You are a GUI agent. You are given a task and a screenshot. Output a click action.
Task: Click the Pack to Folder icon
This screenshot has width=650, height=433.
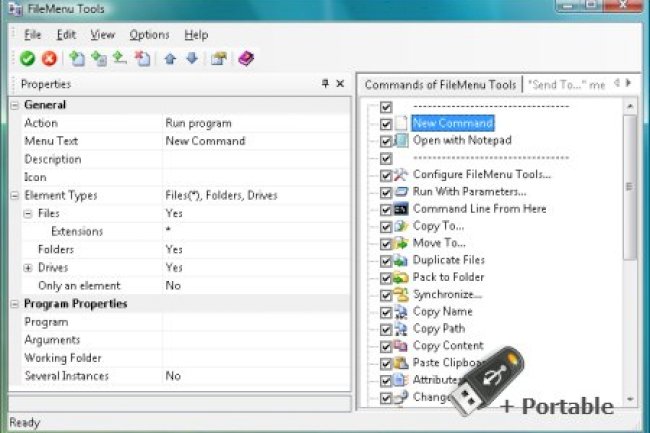pyautogui.click(x=401, y=277)
